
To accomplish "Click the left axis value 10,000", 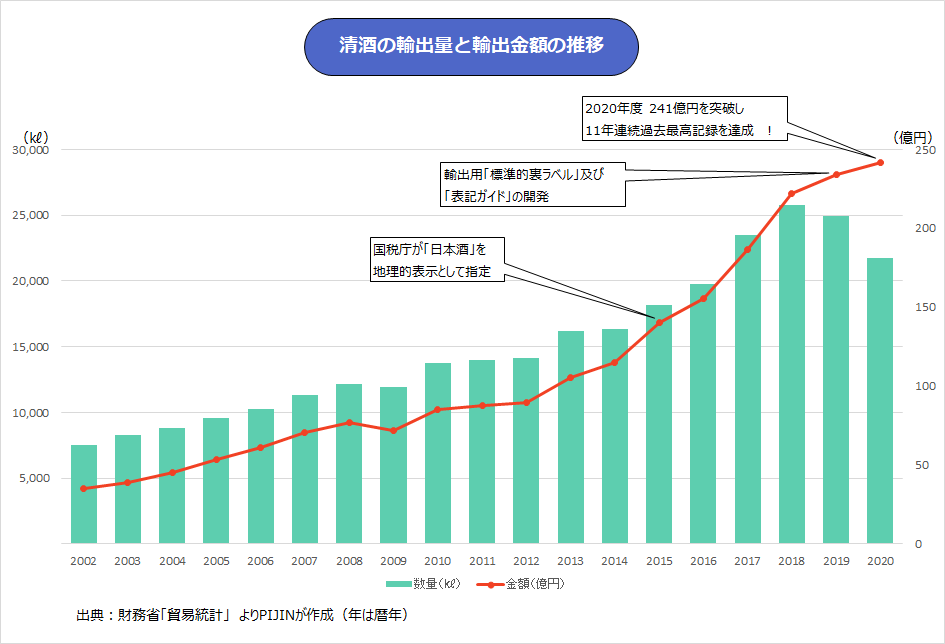I will pos(31,413).
